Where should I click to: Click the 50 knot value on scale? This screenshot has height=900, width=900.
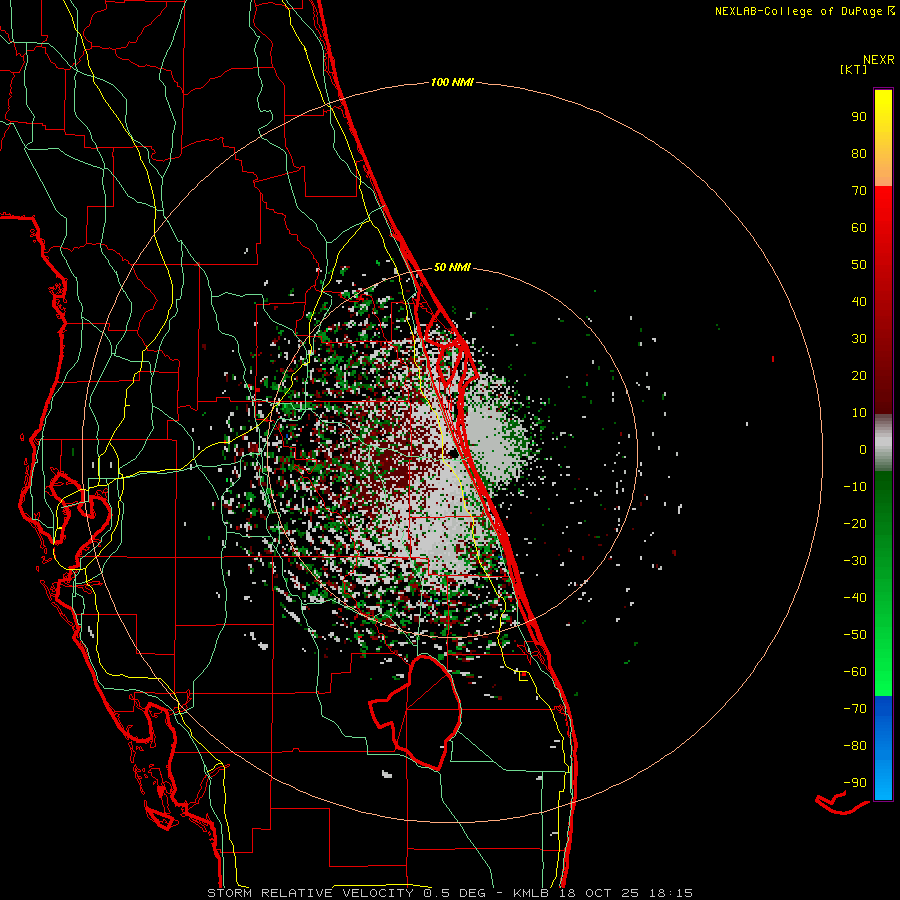tap(859, 265)
